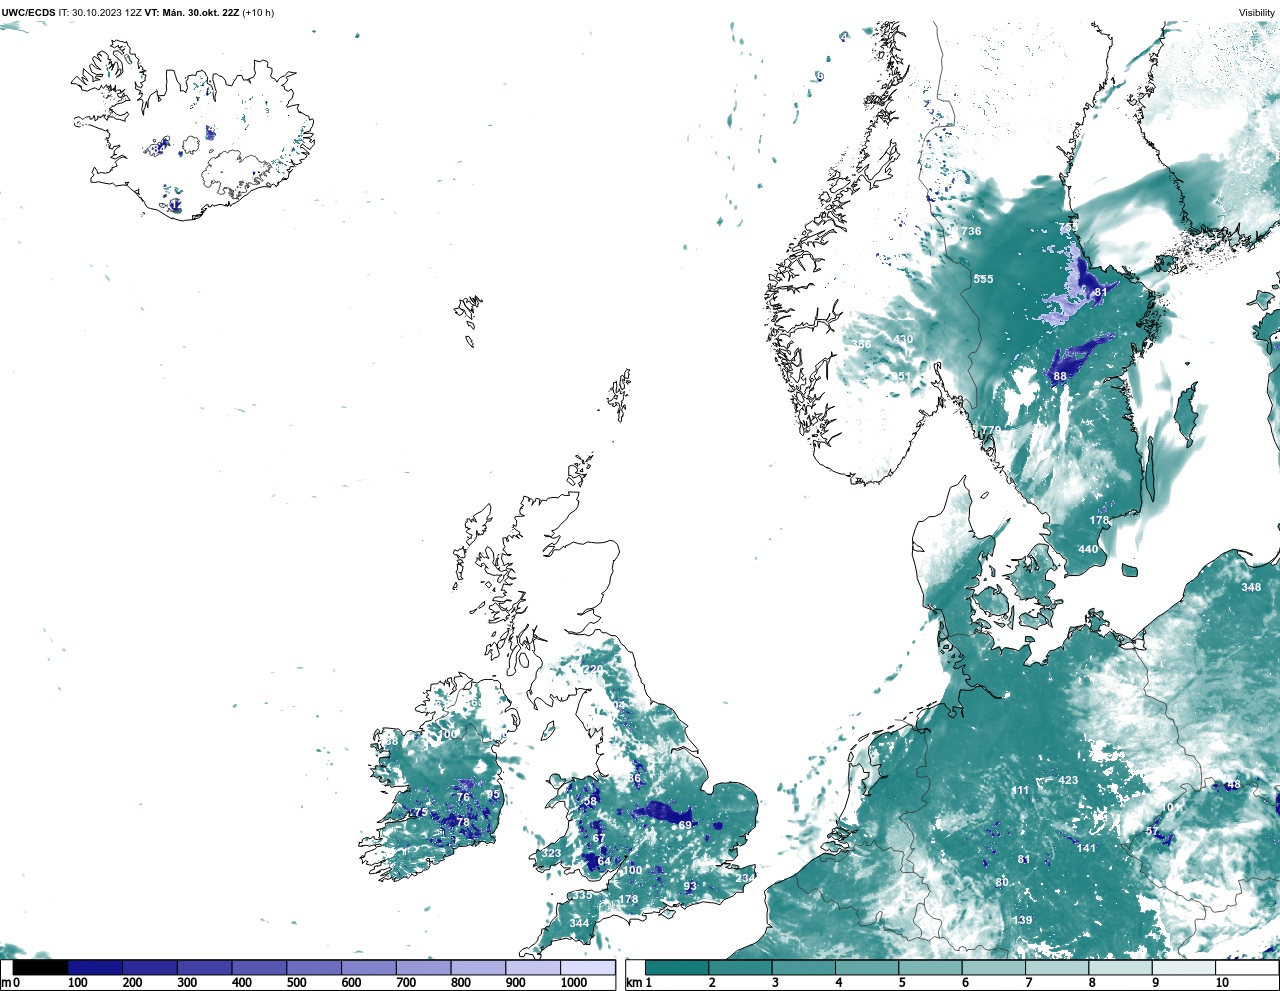
Task: Click the 386 value over Norway
Action: coord(861,344)
